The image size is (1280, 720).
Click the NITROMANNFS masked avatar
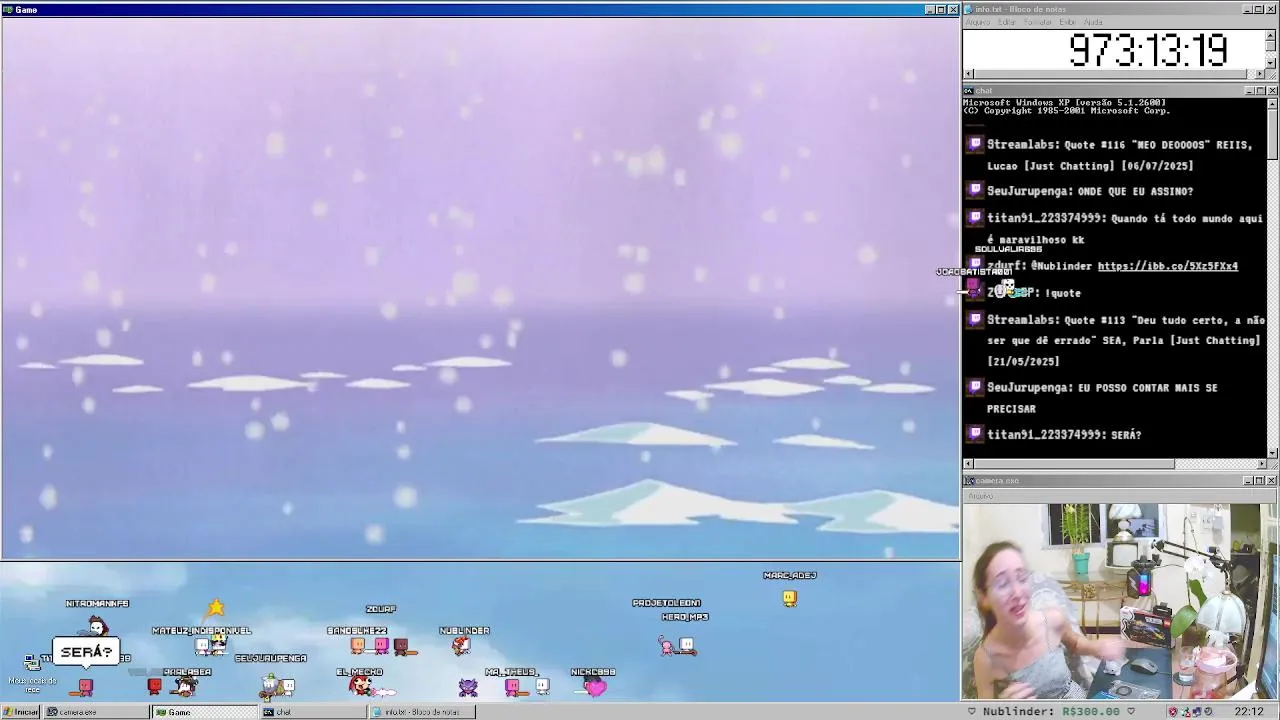click(x=97, y=627)
